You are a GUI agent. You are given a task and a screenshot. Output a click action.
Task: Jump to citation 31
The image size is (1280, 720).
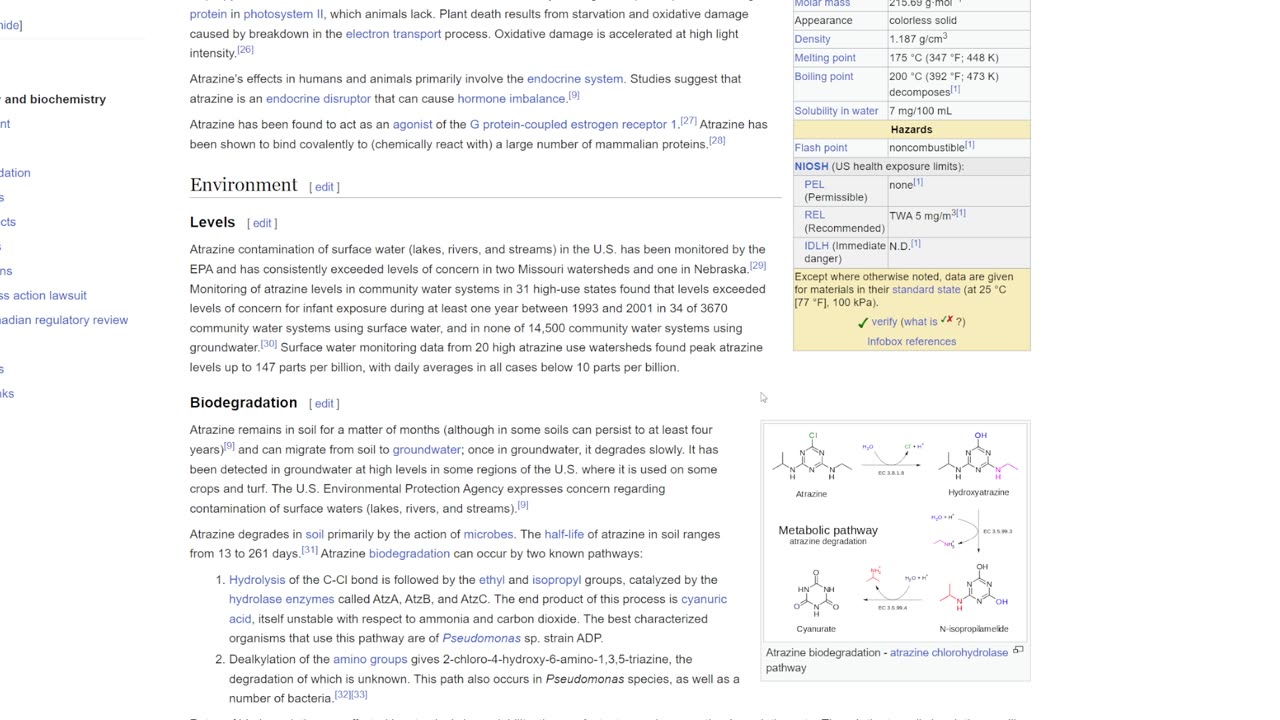pyautogui.click(x=310, y=549)
